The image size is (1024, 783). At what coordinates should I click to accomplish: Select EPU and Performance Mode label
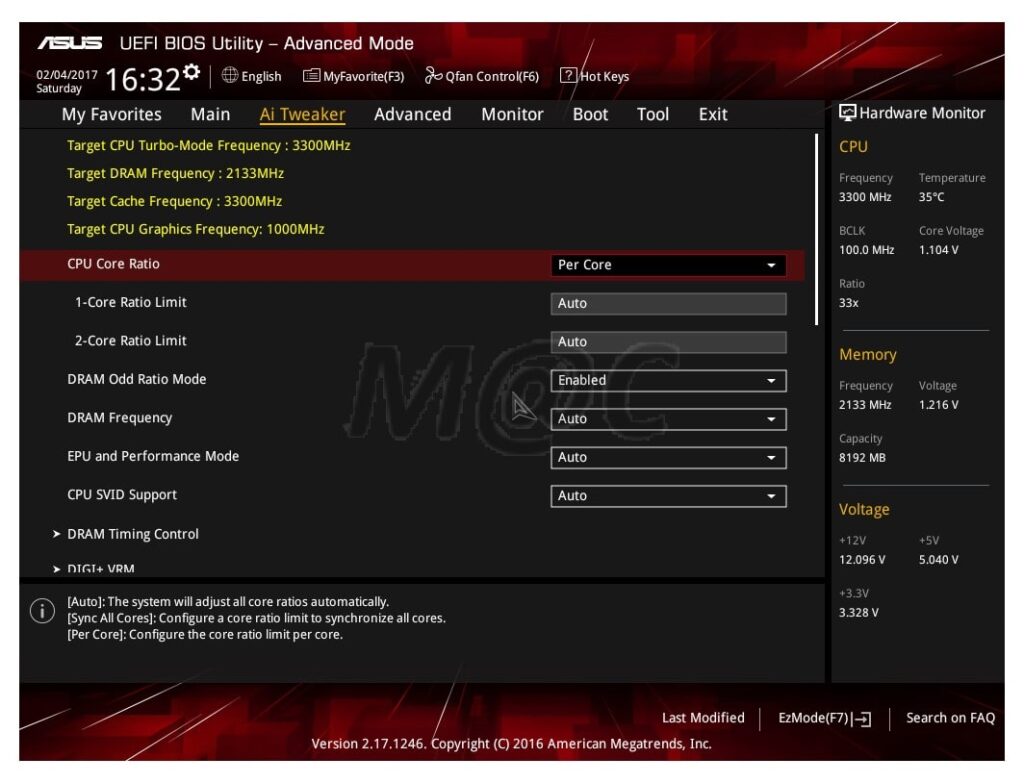[x=153, y=456]
